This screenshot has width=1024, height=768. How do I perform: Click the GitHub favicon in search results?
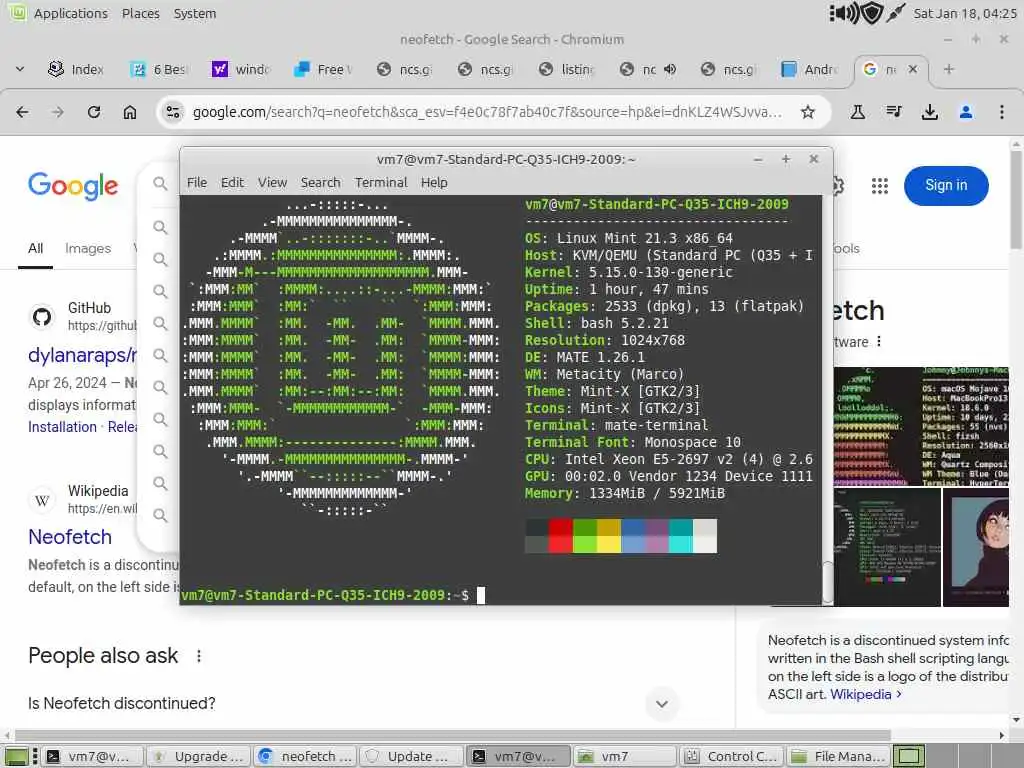click(42, 317)
